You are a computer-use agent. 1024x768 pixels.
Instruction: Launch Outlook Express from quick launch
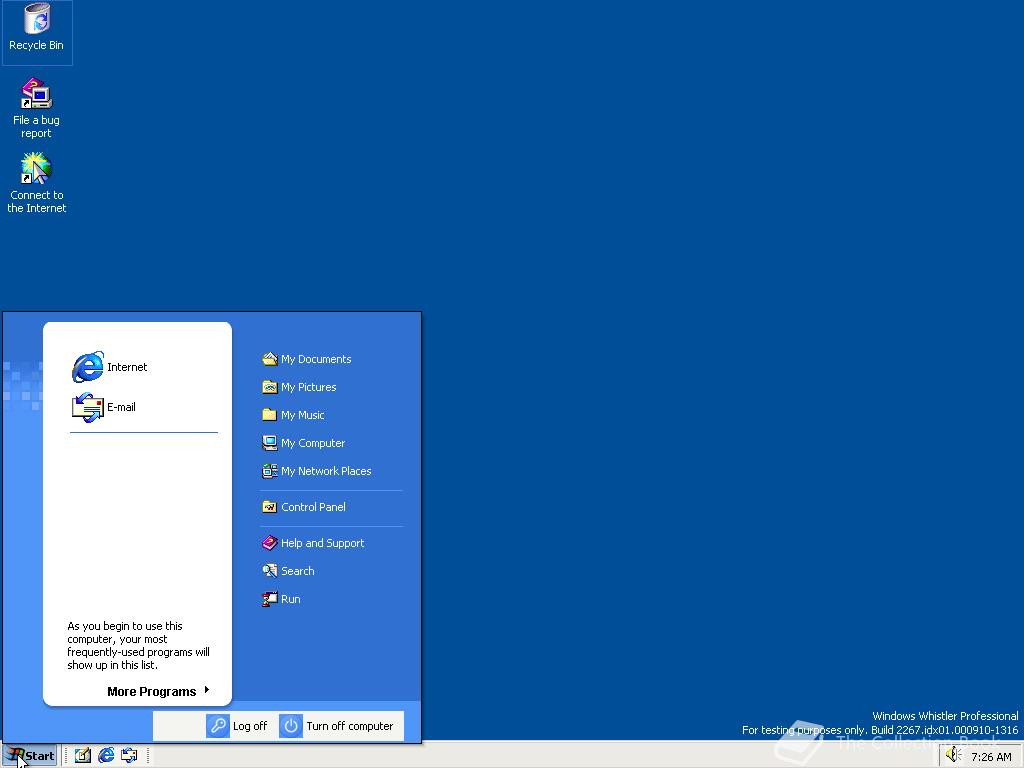[129, 756]
